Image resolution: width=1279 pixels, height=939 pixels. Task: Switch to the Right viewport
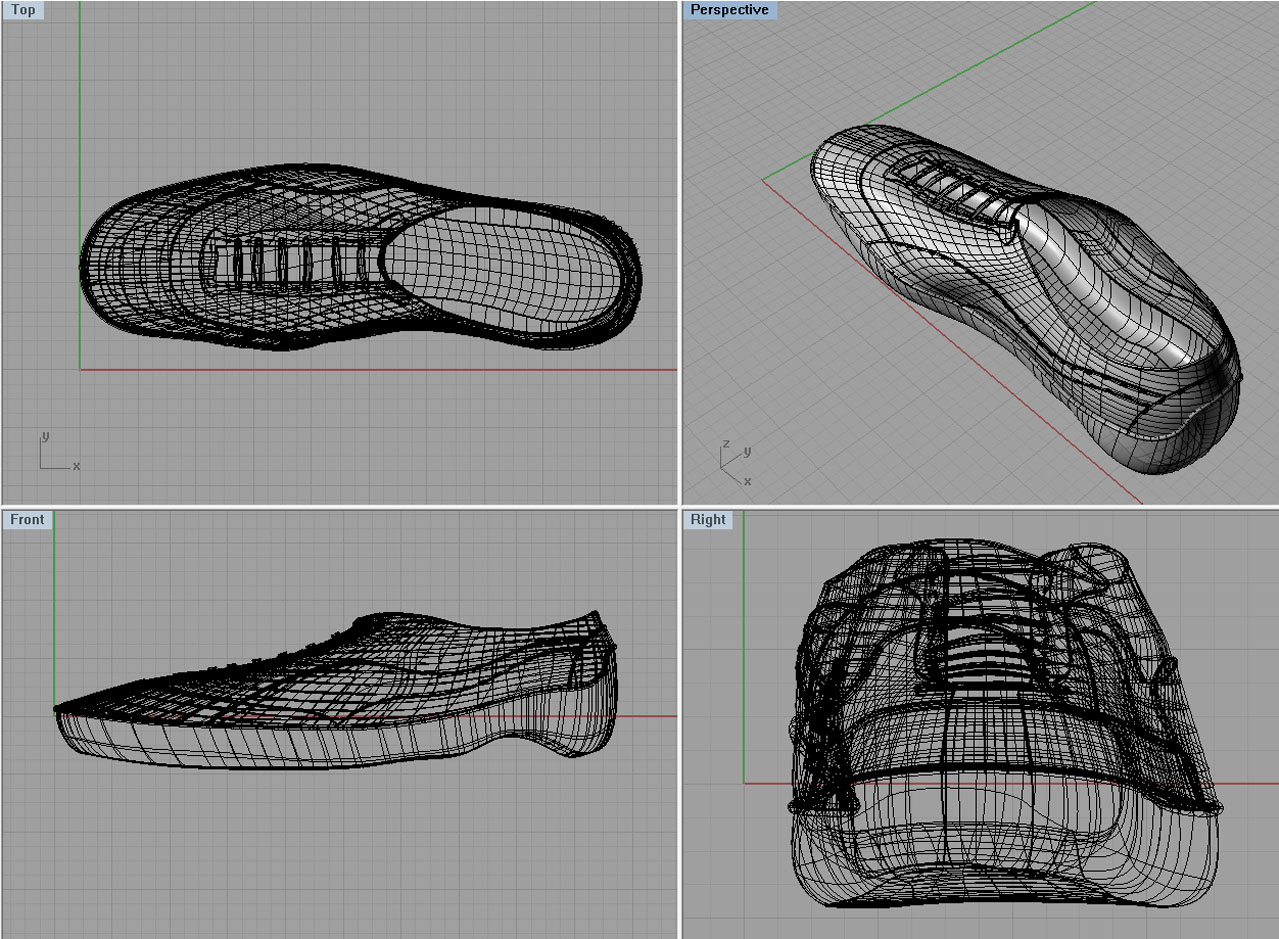coord(708,519)
